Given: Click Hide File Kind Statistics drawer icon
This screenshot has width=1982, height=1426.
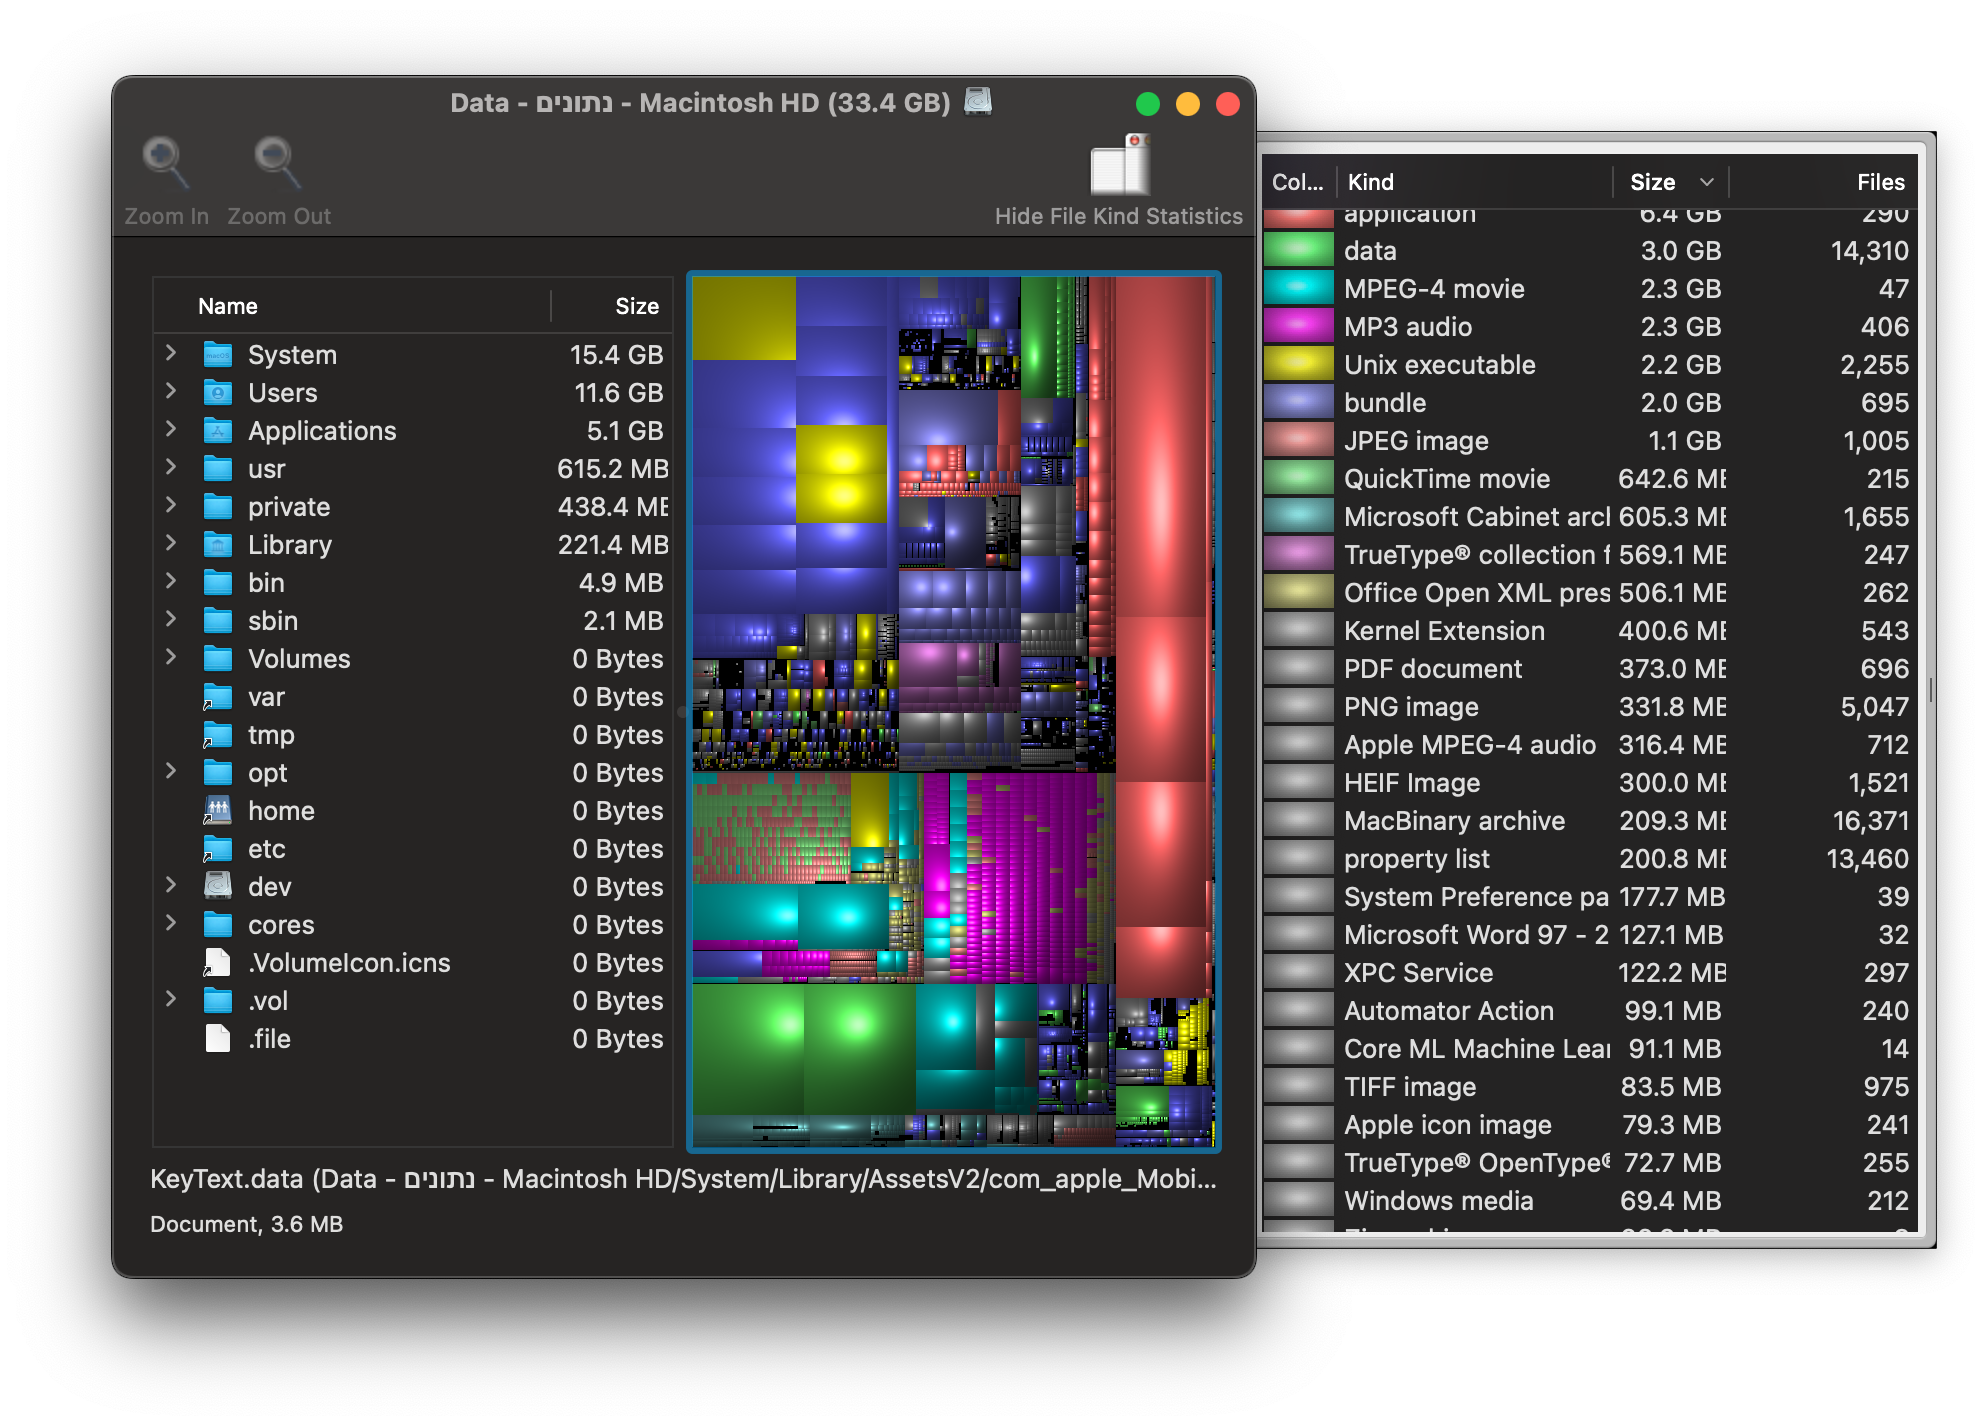Looking at the screenshot, I should tap(1120, 166).
